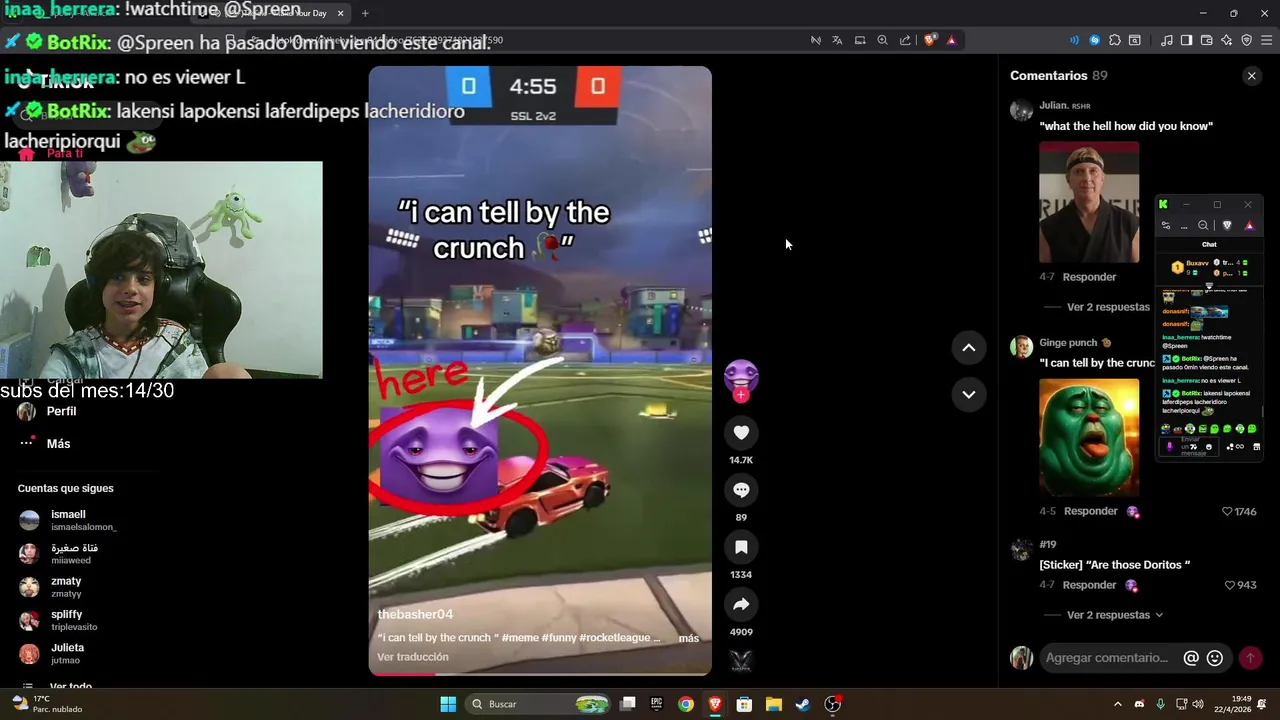Open Kick chat message field 'Enviar un mensaje'
Screen dimensions: 1280x720
pos(1190,446)
